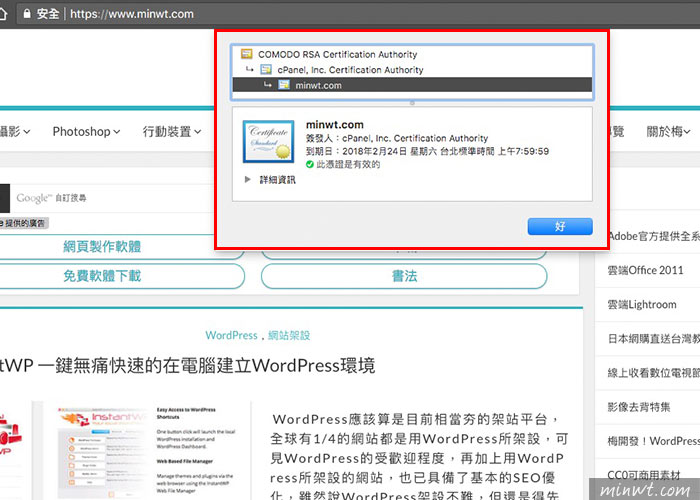Viewport: 700px width, 500px height.
Task: Open the 關於梅 dropdown menu
Action: point(668,131)
